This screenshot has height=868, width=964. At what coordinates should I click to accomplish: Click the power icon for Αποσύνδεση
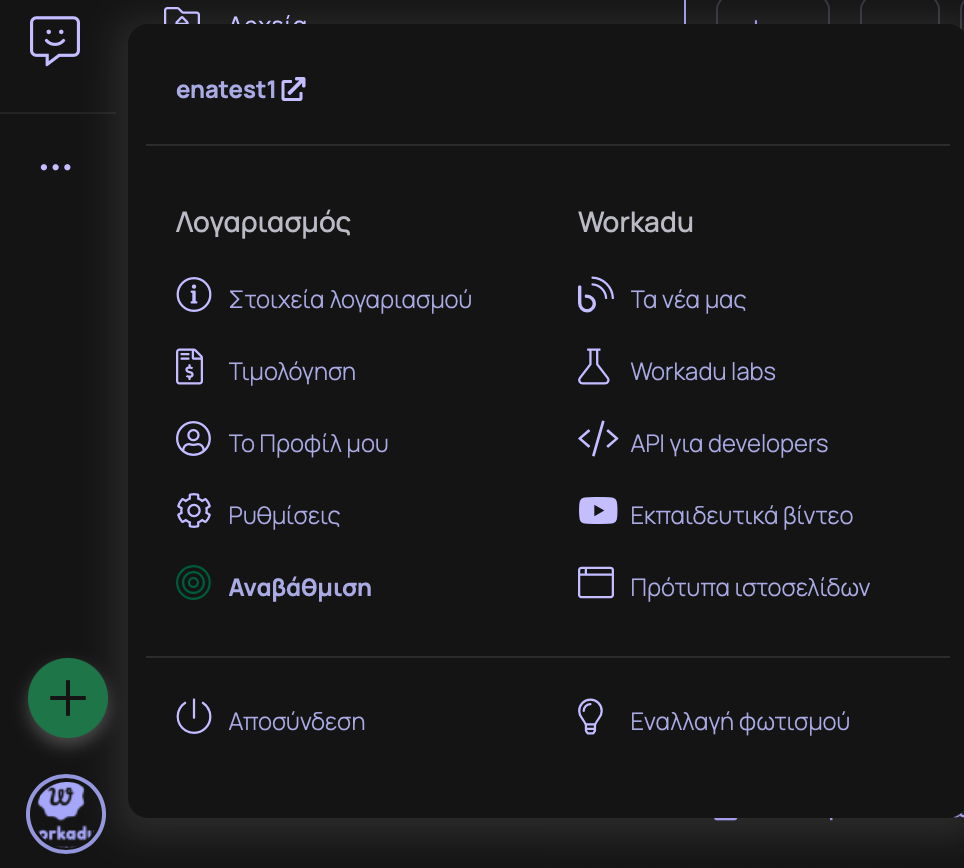pyautogui.click(x=193, y=717)
